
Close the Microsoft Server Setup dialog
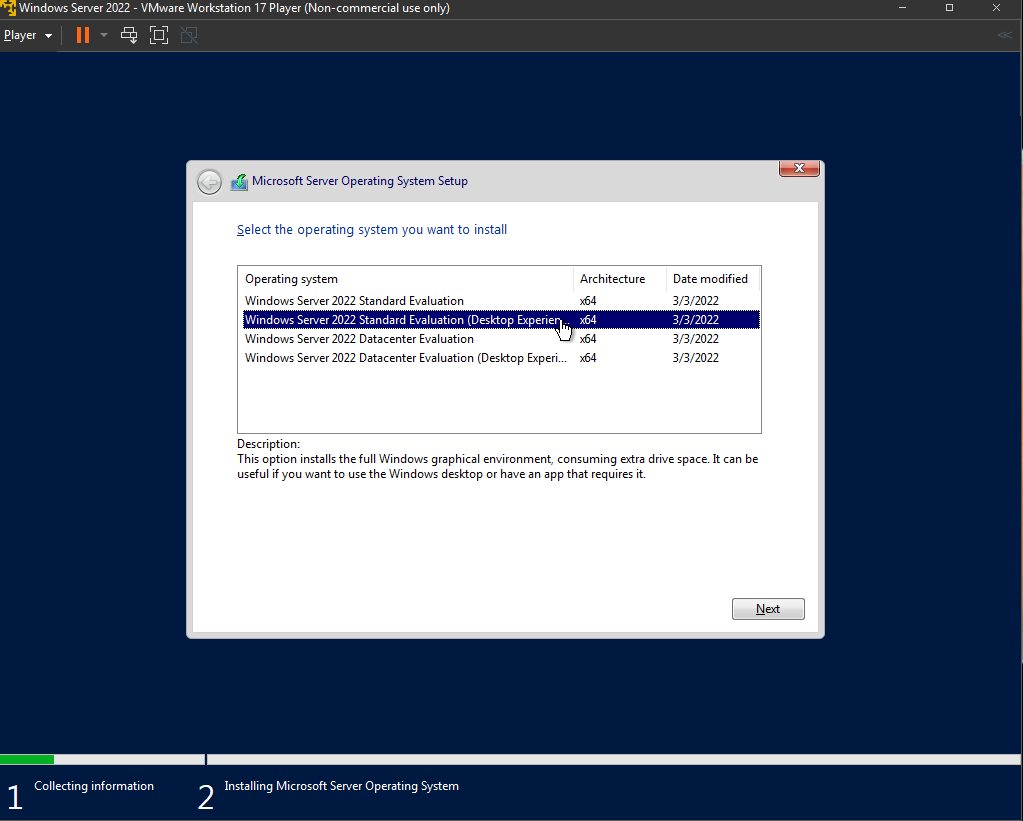[799, 168]
